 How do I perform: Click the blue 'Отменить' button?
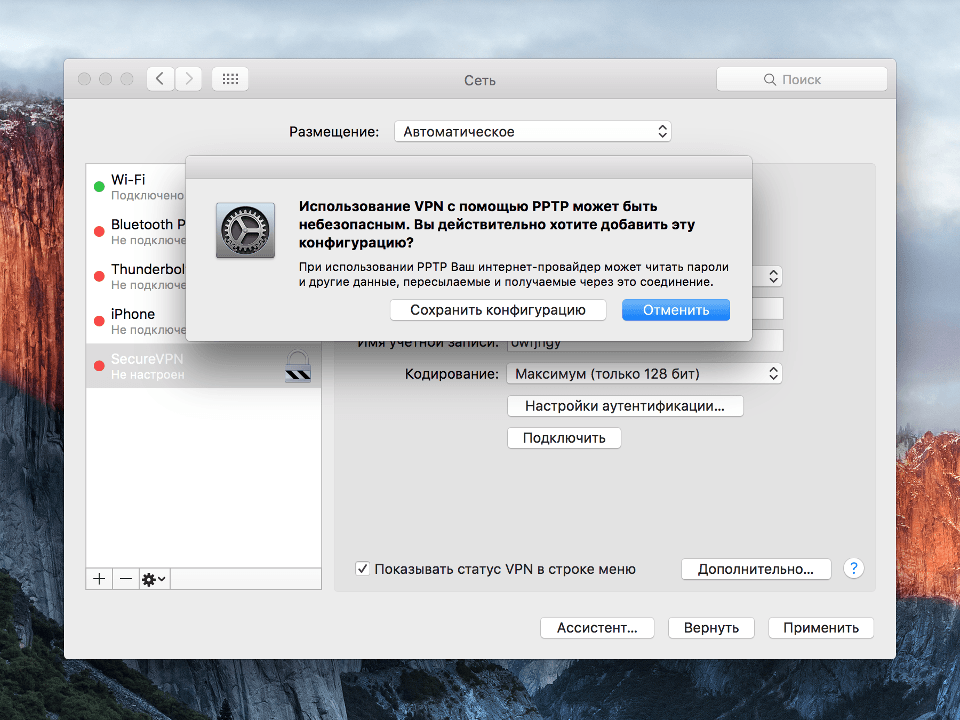tap(675, 309)
